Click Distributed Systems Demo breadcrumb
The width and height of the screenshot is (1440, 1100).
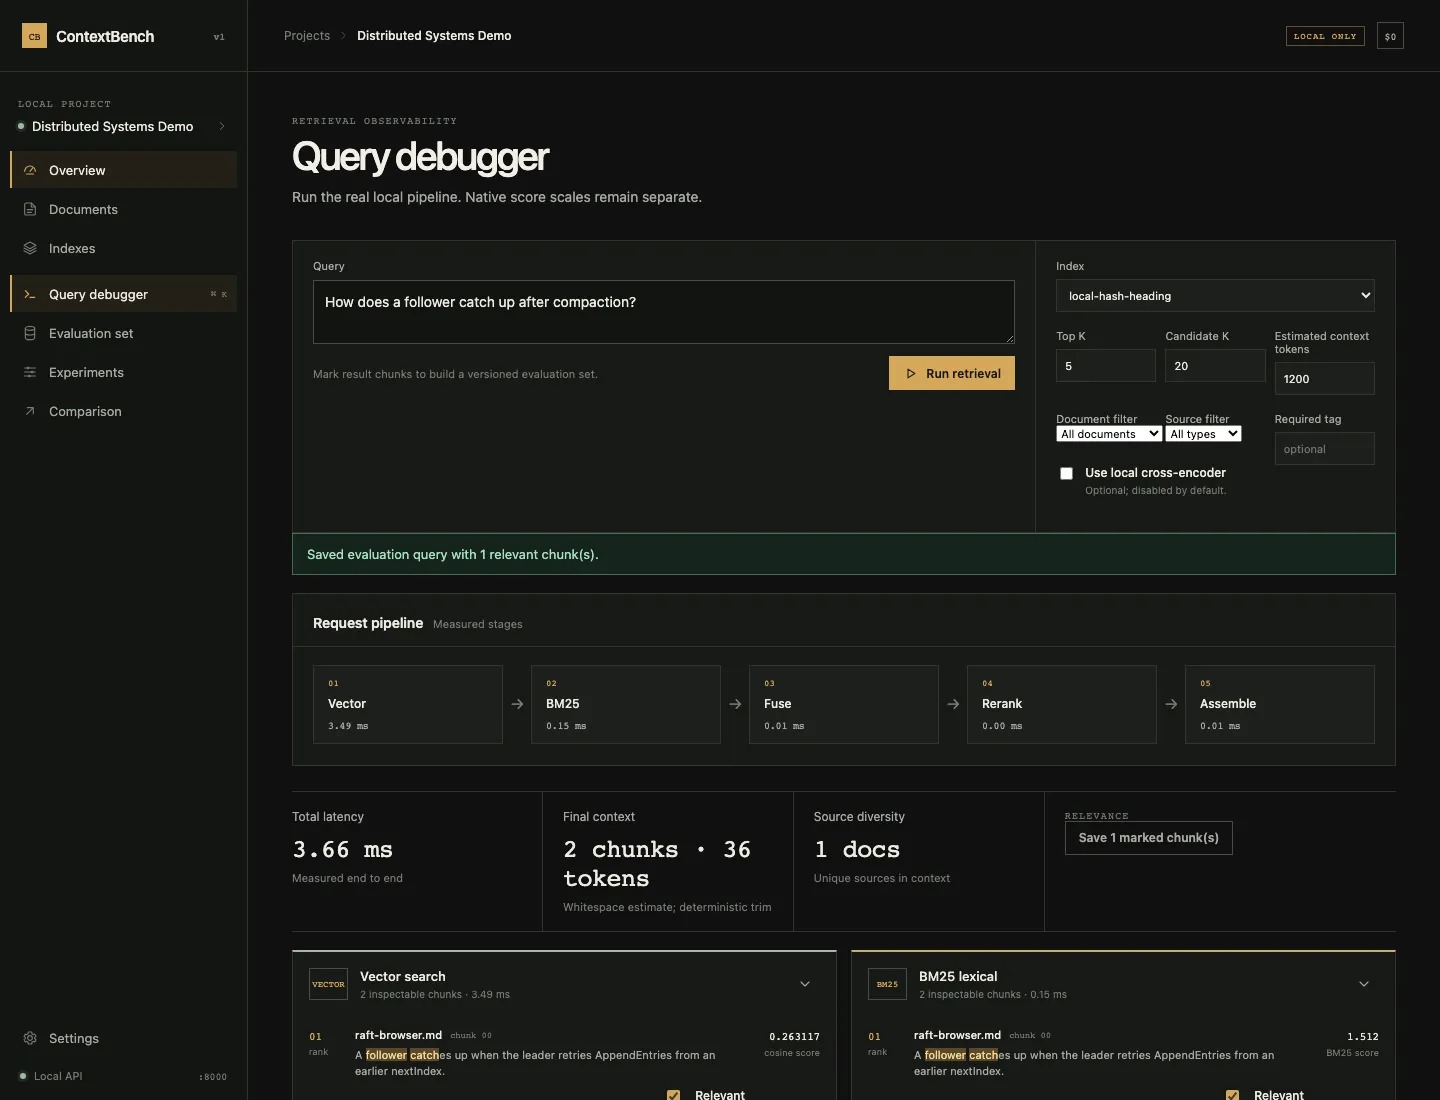pos(434,36)
